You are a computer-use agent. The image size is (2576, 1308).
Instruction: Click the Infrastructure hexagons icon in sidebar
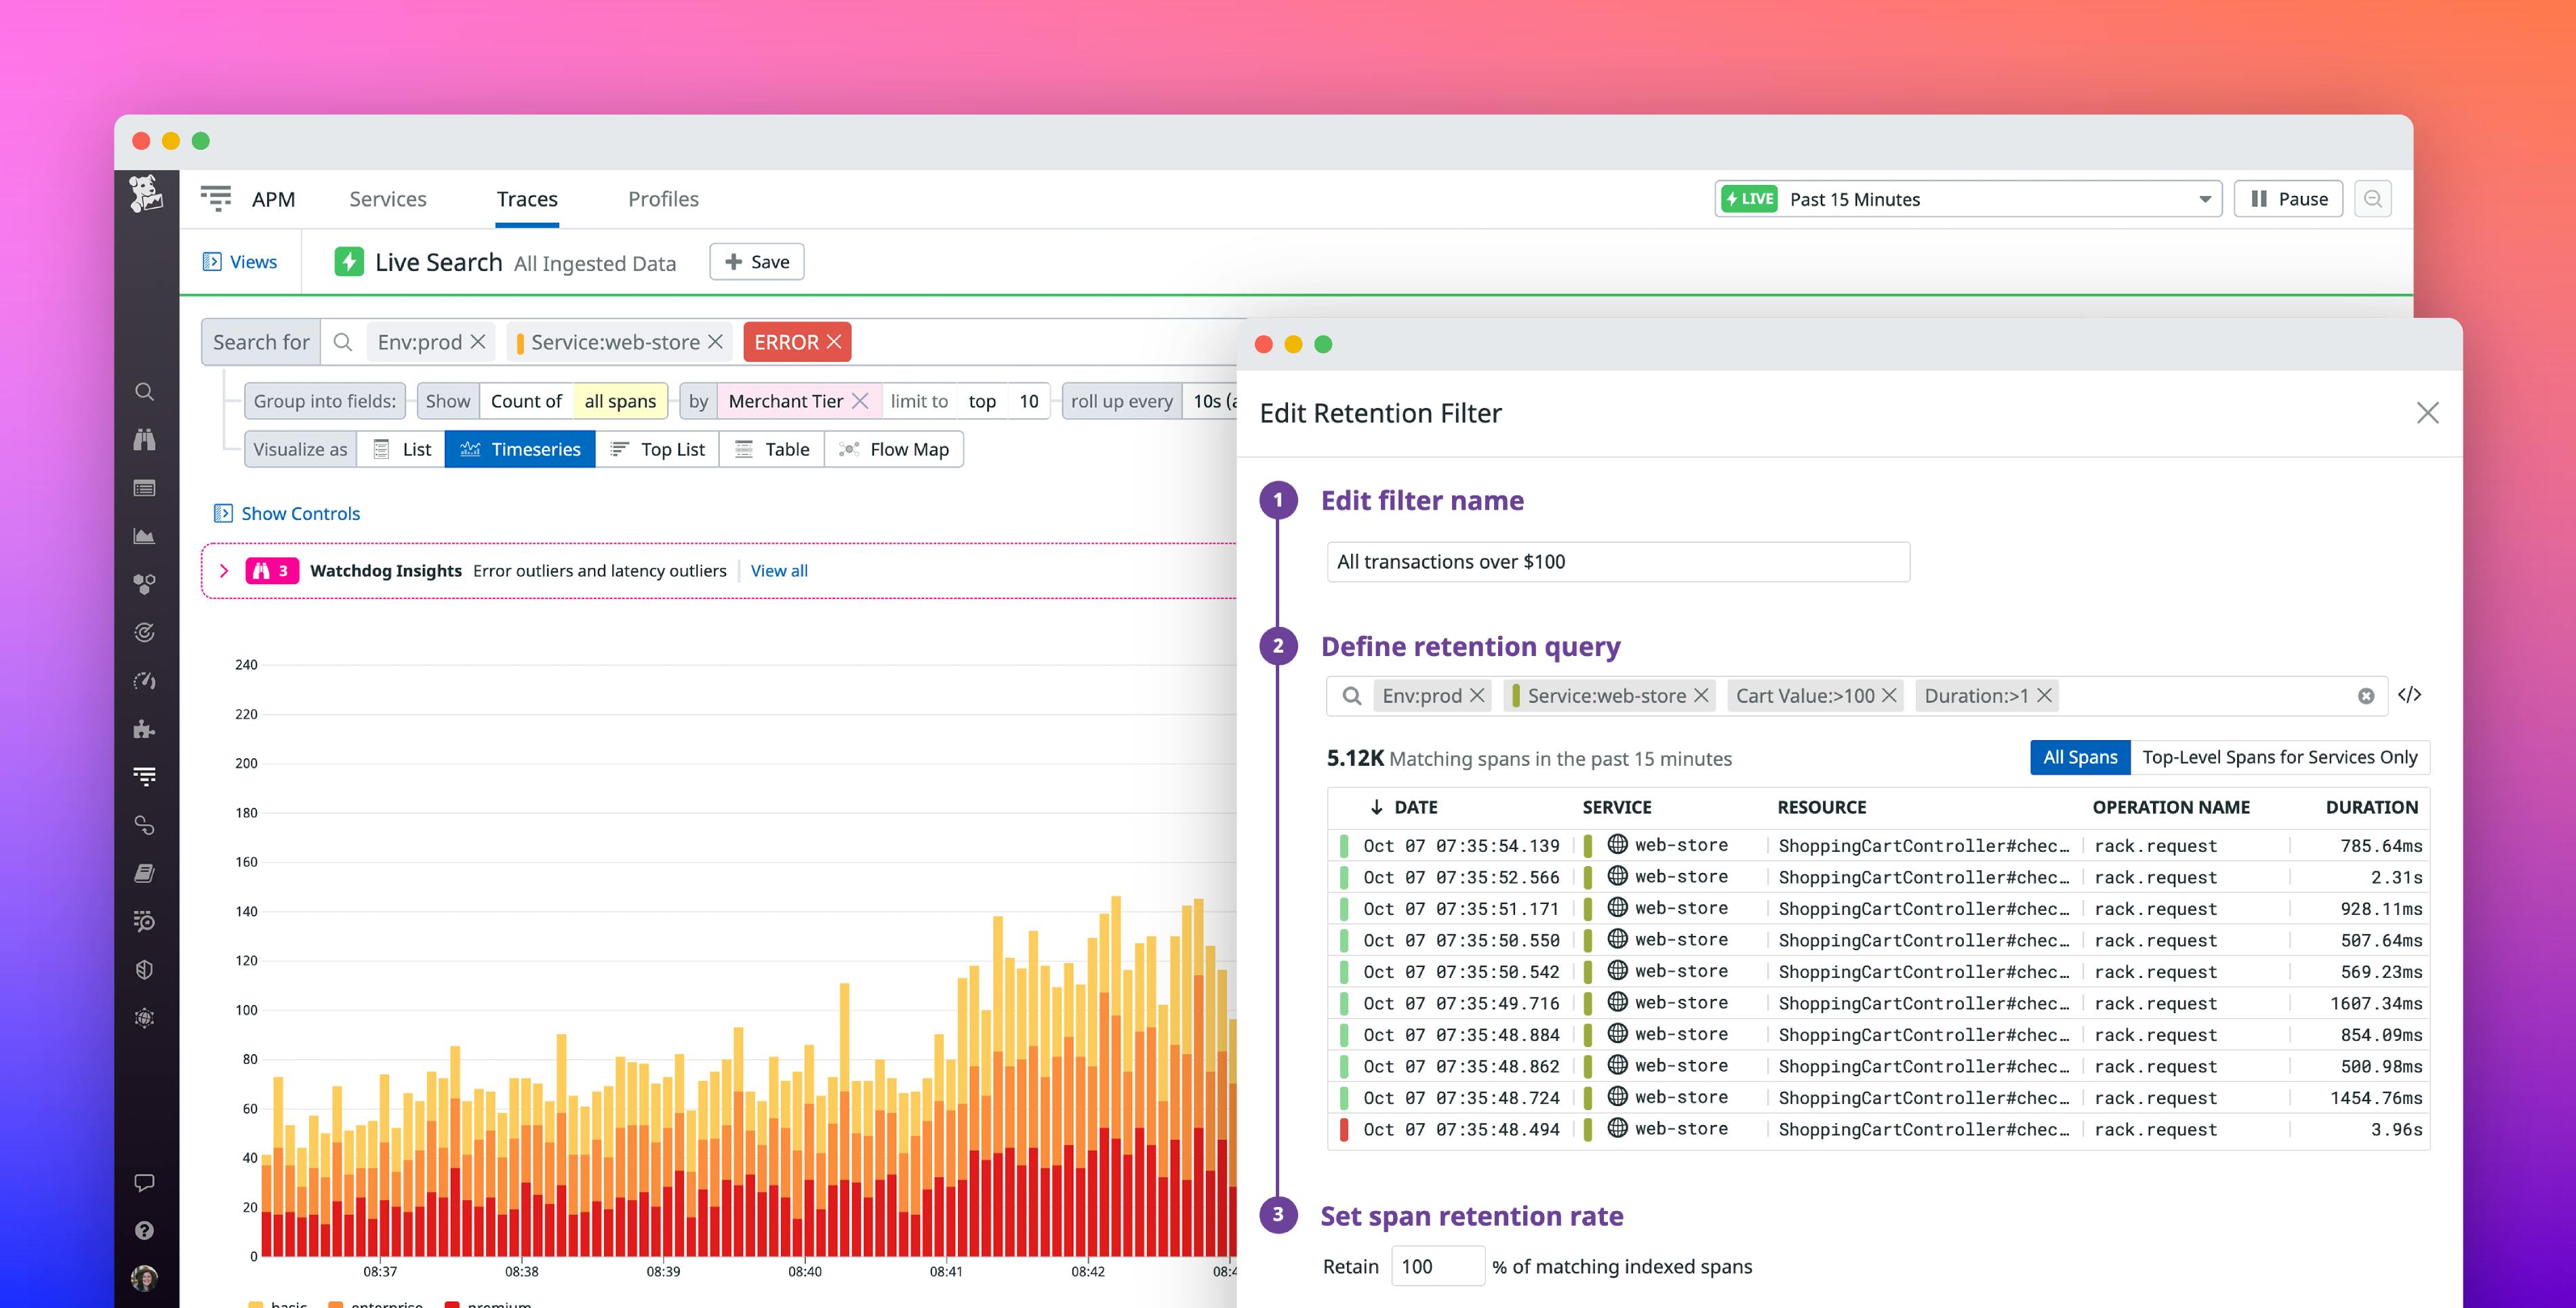tap(145, 584)
